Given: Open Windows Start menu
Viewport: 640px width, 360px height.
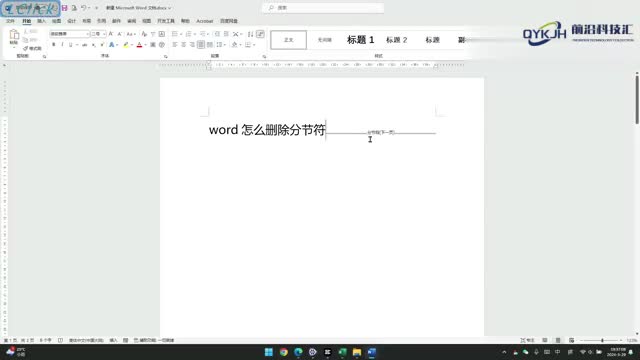Looking at the screenshot, I should pyautogui.click(x=269, y=352).
